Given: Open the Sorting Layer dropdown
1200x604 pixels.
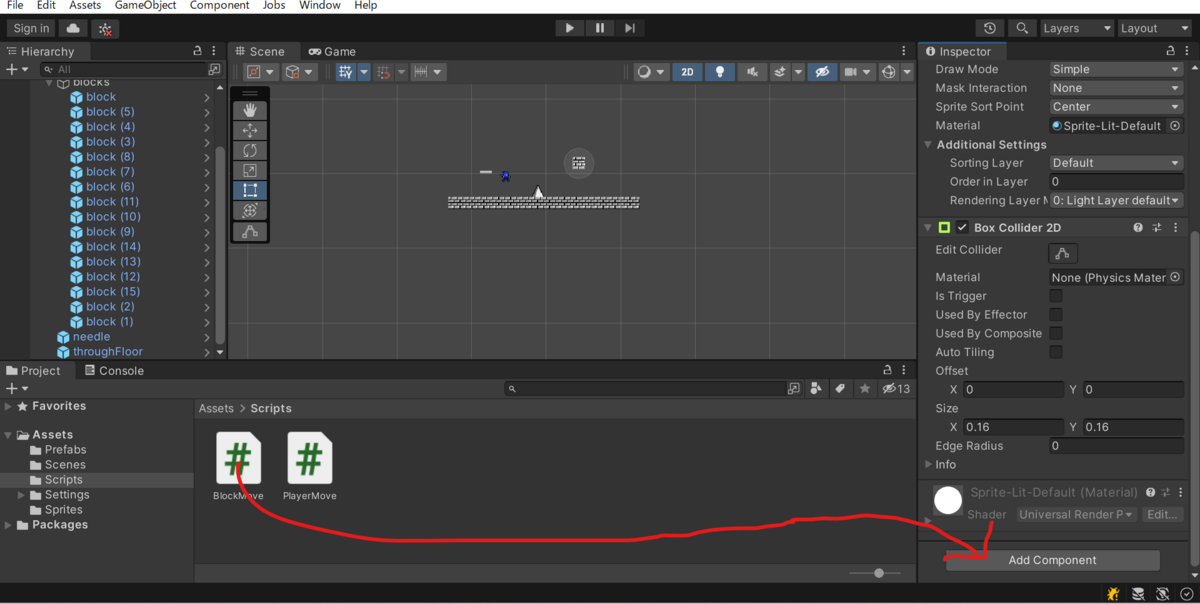Looking at the screenshot, I should (x=1115, y=162).
